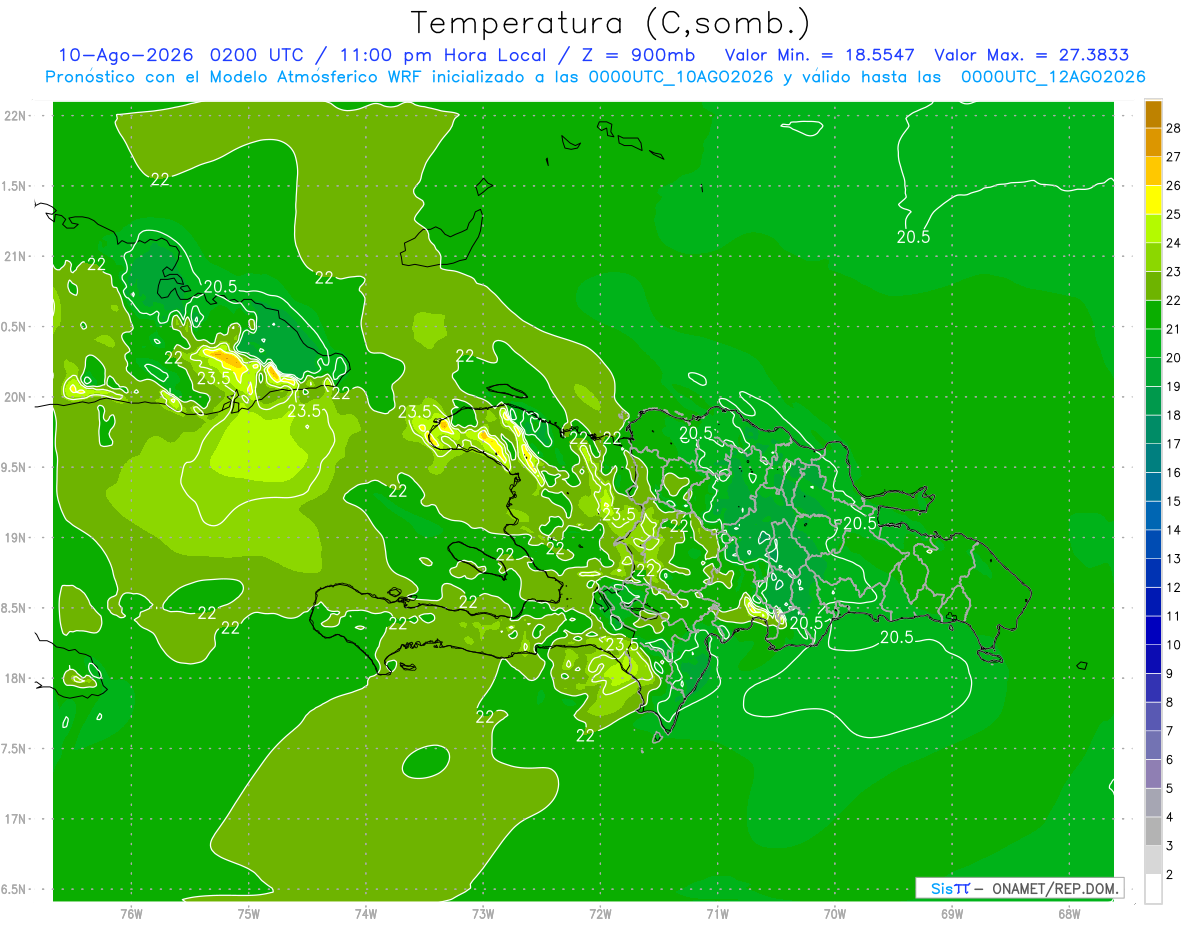Click the white band below legend value 2
This screenshot has width=1200, height=927.
click(1153, 889)
